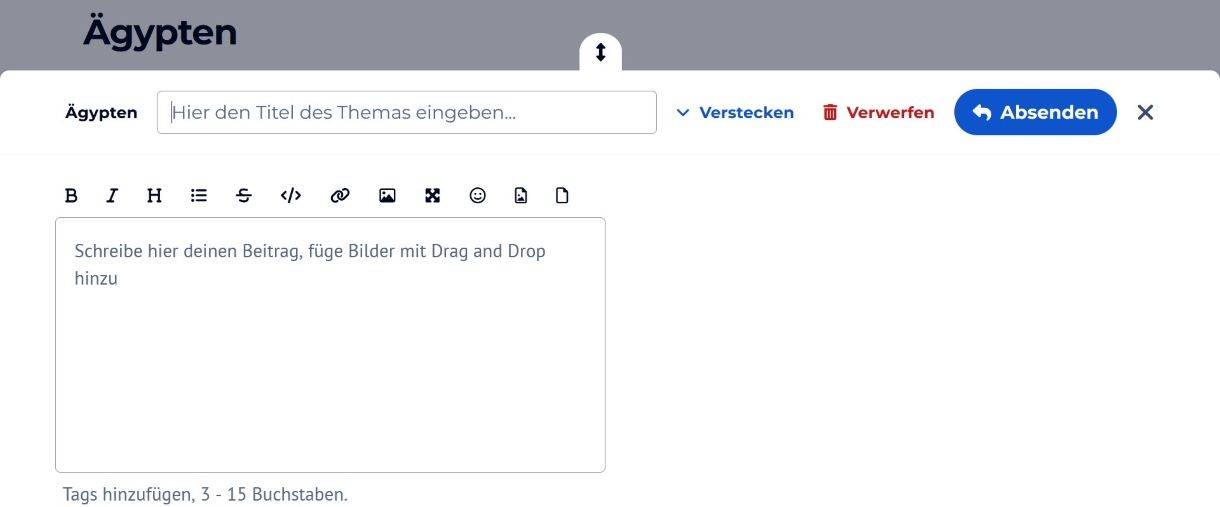Submit the topic with Absenden
This screenshot has width=1220, height=507.
[x=1035, y=112]
